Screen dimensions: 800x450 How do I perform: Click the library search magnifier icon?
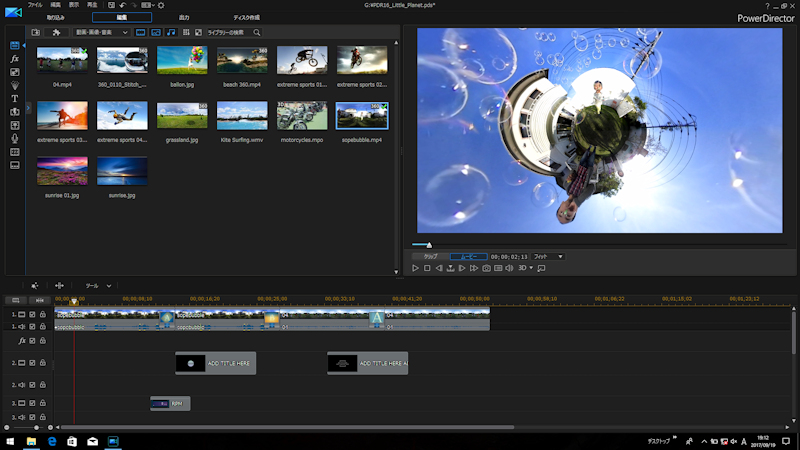click(x=257, y=32)
